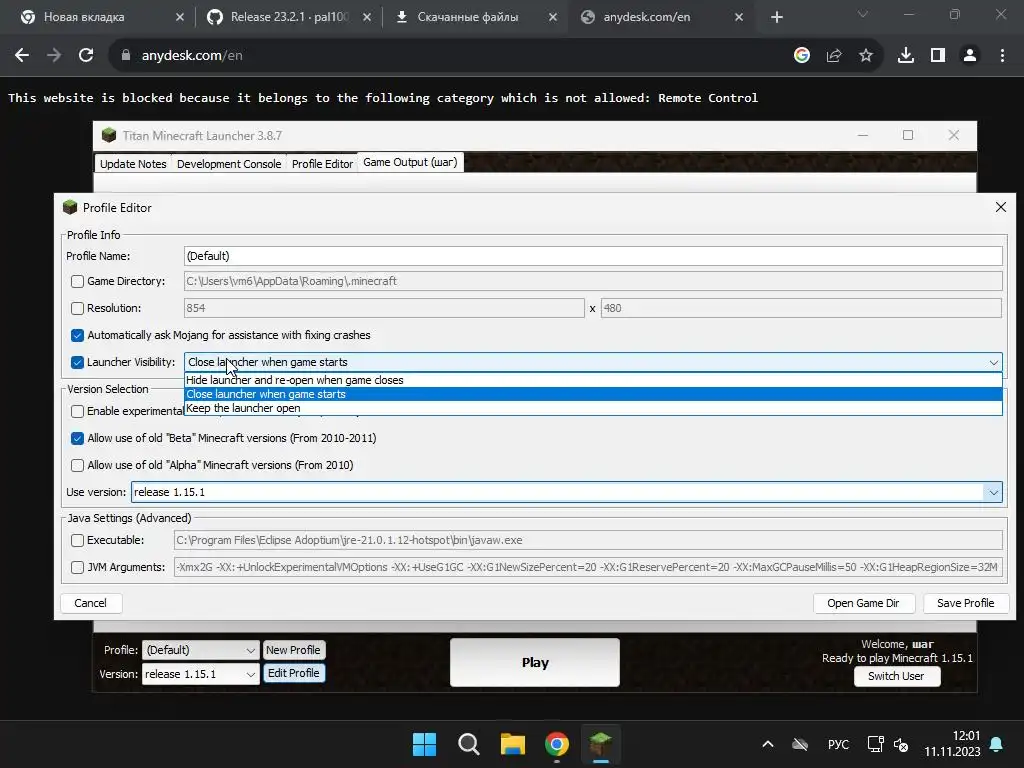Open Chrome downloads icon

click(906, 56)
